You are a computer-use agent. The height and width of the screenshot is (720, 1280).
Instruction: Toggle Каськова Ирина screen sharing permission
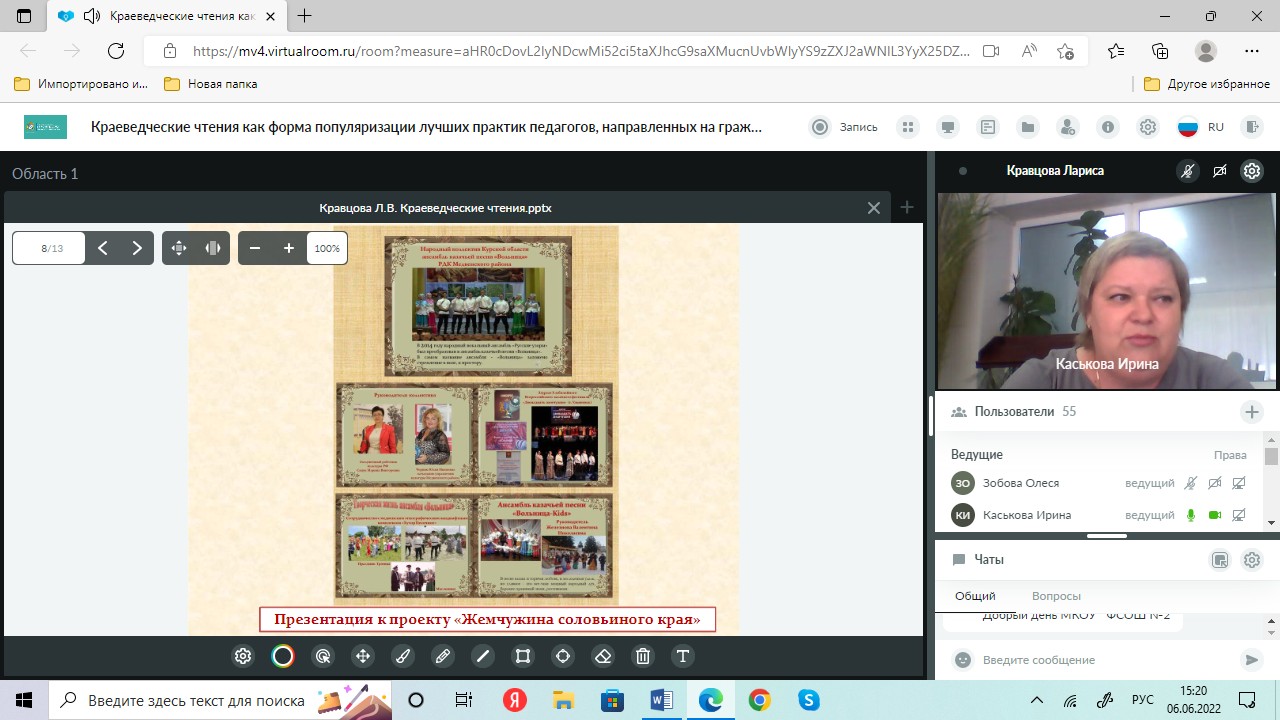pyautogui.click(x=1239, y=515)
